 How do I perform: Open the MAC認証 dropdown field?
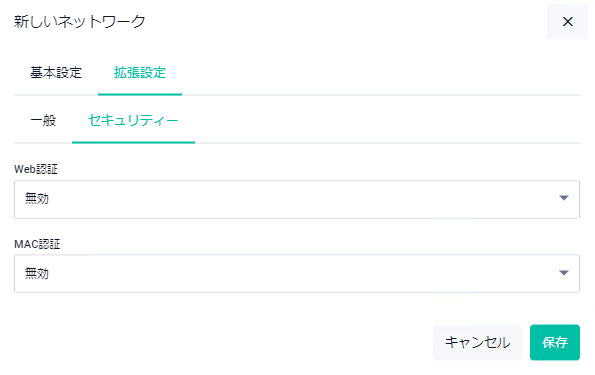coord(297,273)
